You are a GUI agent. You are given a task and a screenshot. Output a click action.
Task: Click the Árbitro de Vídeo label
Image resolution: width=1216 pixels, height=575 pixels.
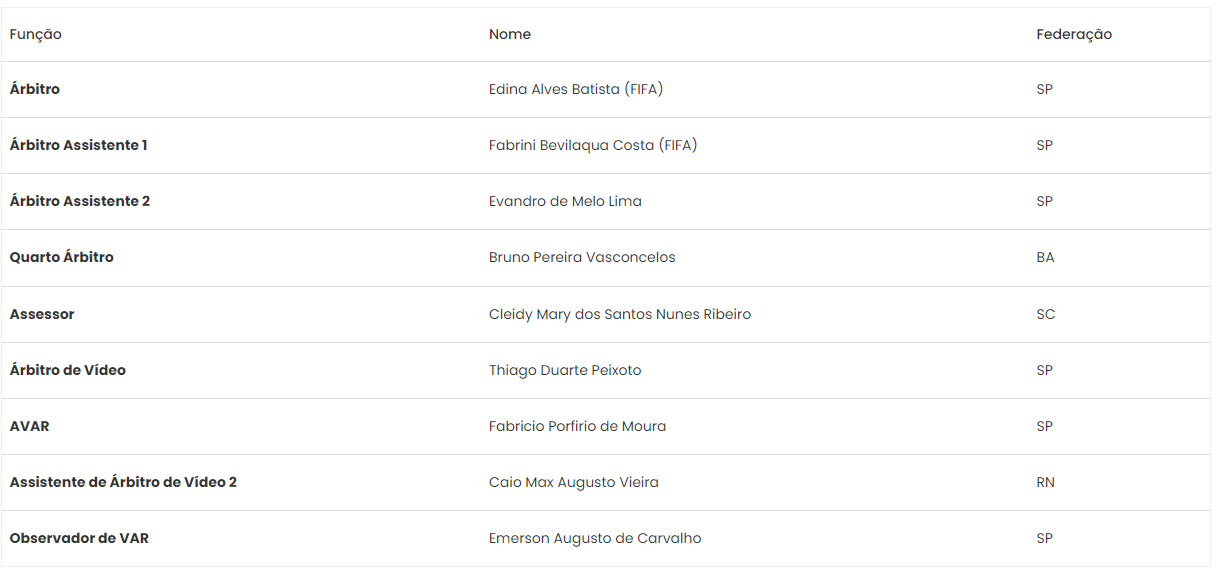coord(68,370)
